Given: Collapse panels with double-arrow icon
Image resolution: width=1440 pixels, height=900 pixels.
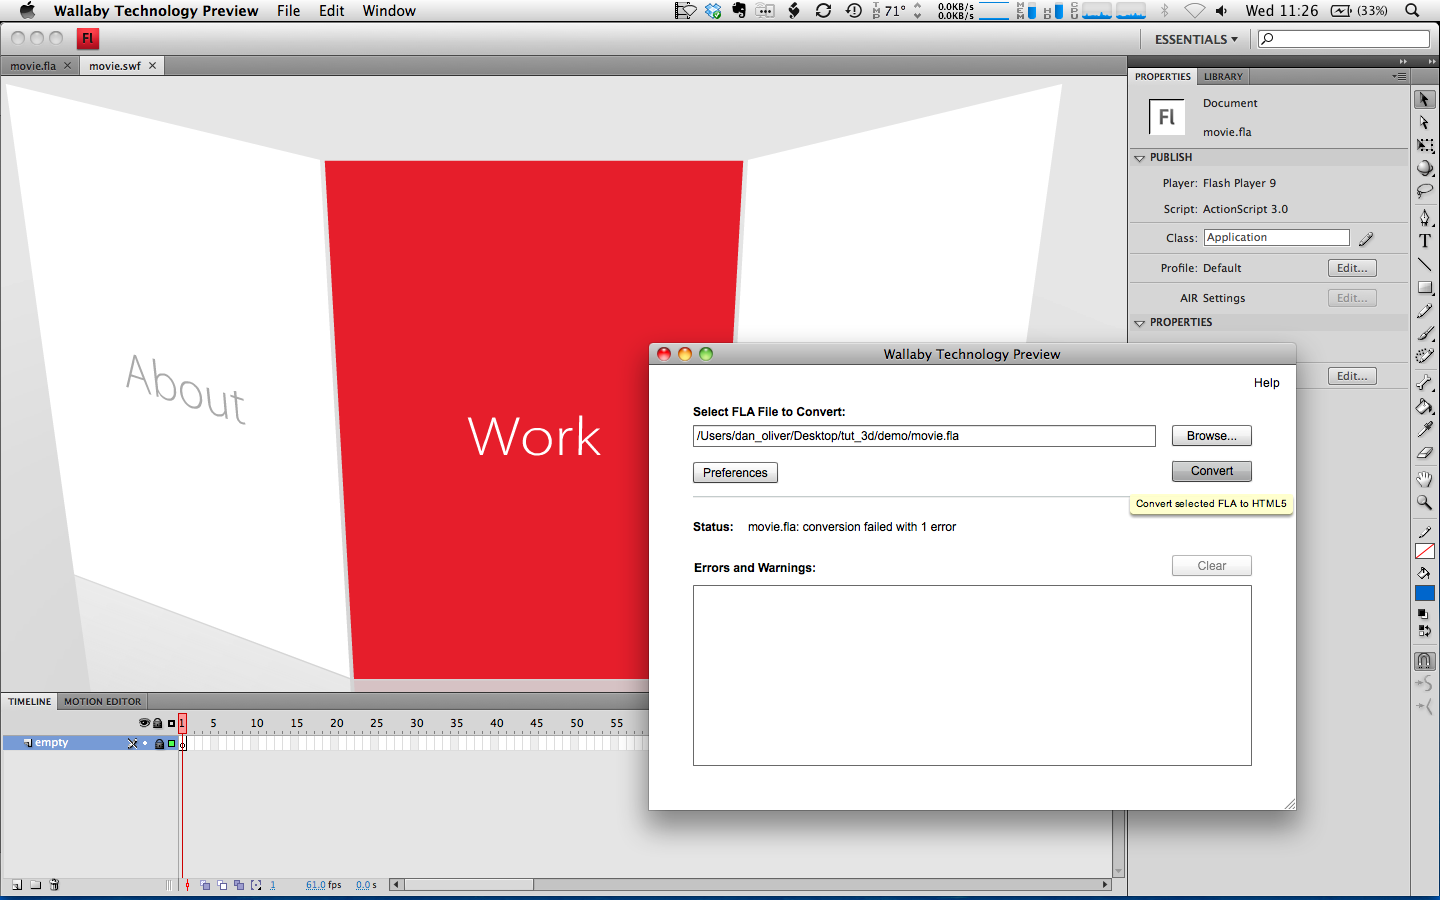Looking at the screenshot, I should click(1403, 61).
